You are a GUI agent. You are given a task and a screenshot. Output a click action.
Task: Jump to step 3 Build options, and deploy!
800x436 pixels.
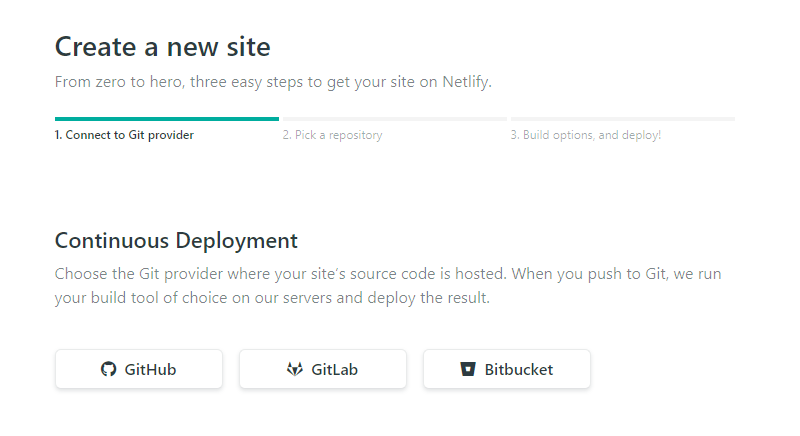click(586, 135)
